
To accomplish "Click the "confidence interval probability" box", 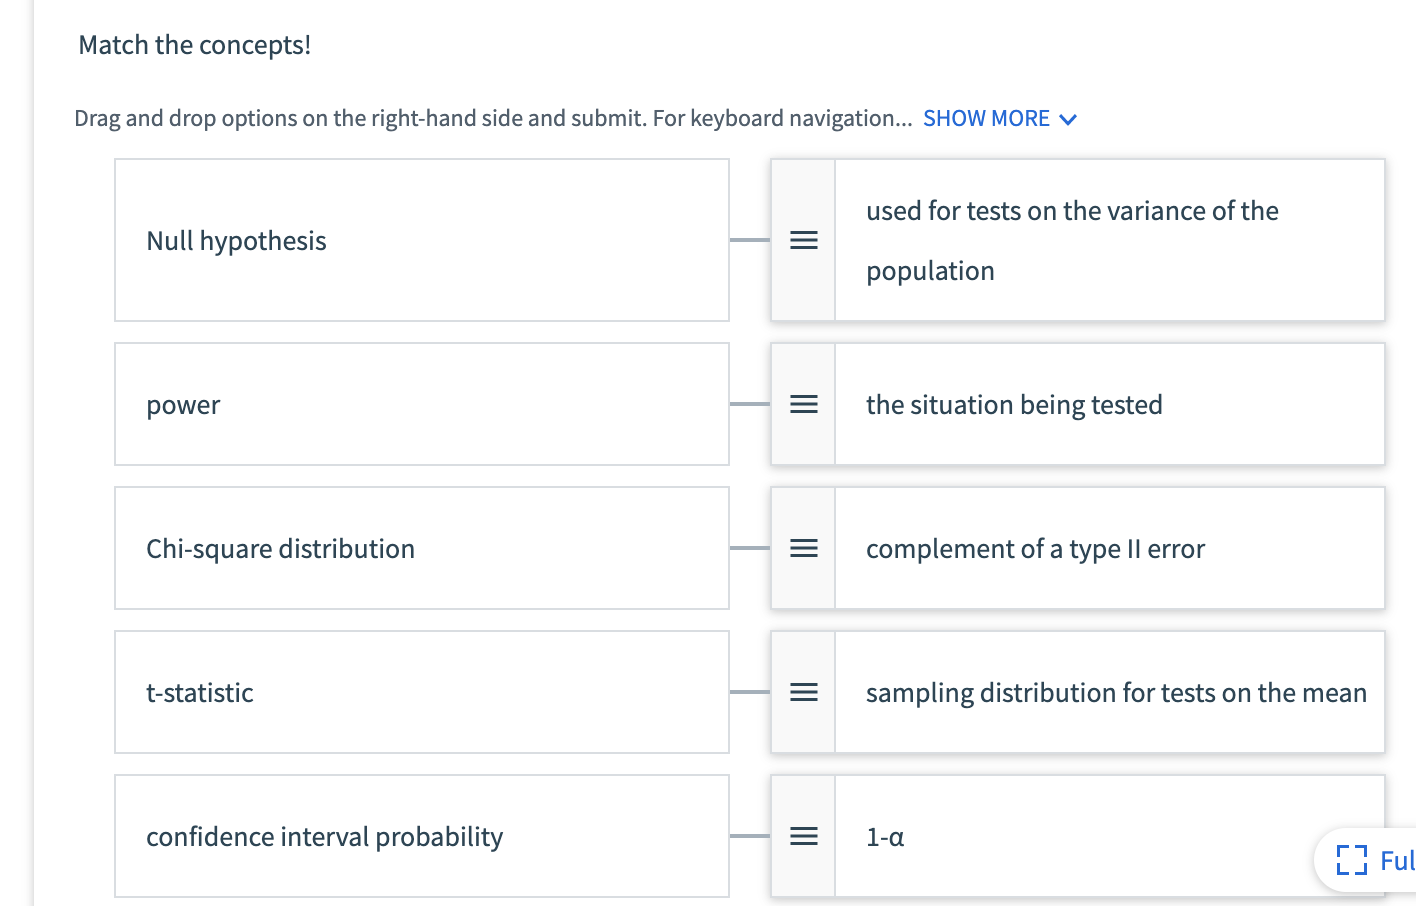I will 421,836.
